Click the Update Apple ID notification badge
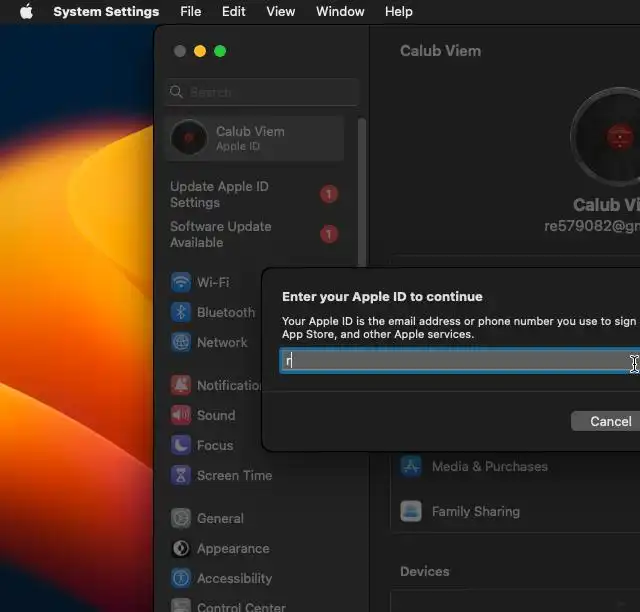Viewport: 640px width, 612px height. (x=329, y=194)
